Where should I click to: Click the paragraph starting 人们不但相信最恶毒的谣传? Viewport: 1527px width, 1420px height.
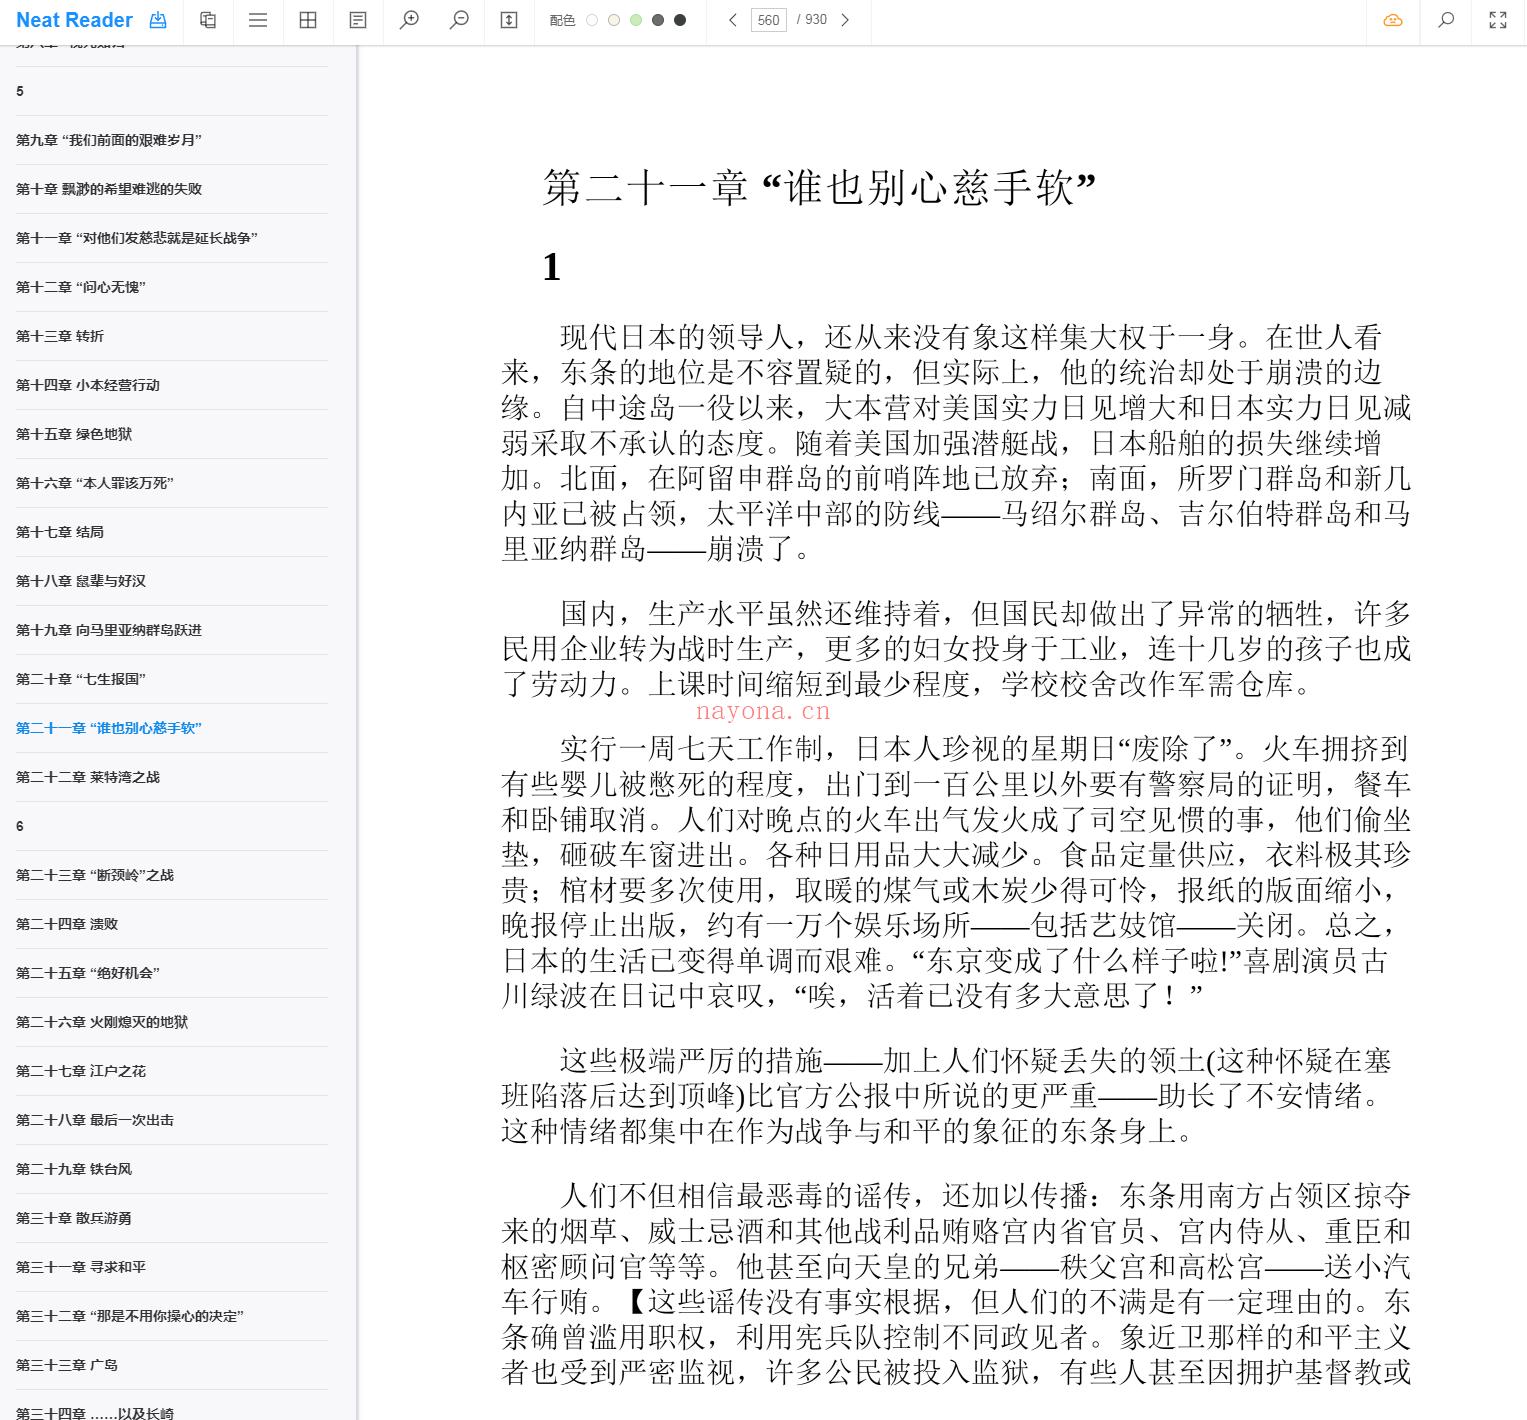pyautogui.click(x=956, y=1284)
